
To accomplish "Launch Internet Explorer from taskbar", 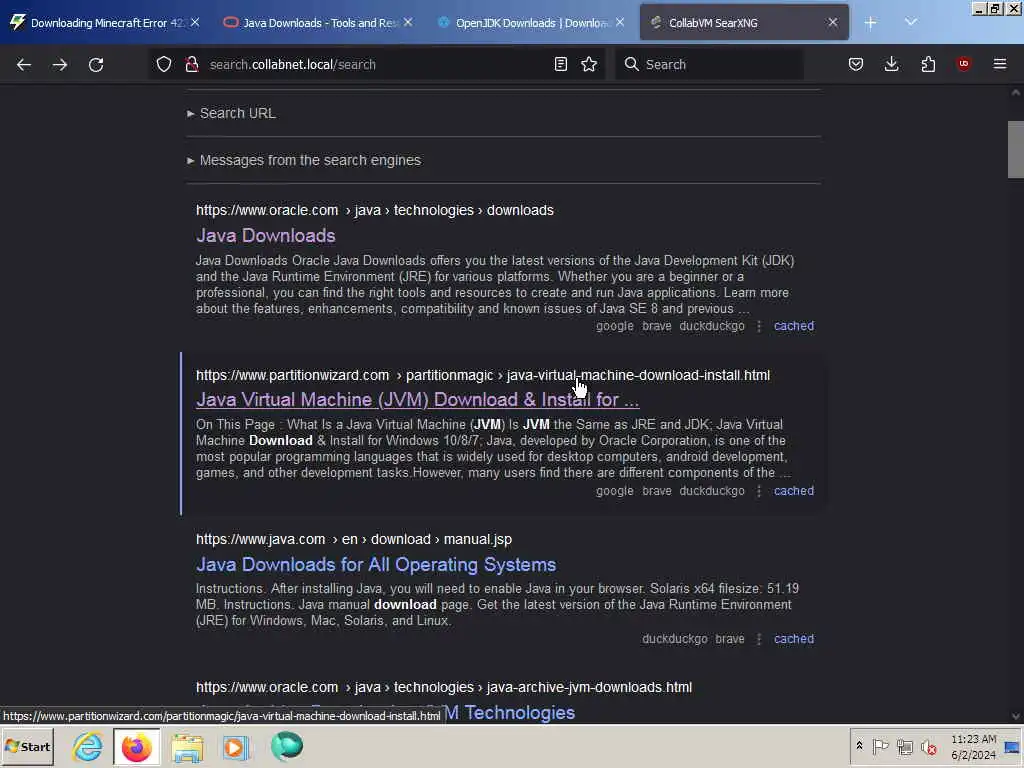I will pyautogui.click(x=88, y=746).
